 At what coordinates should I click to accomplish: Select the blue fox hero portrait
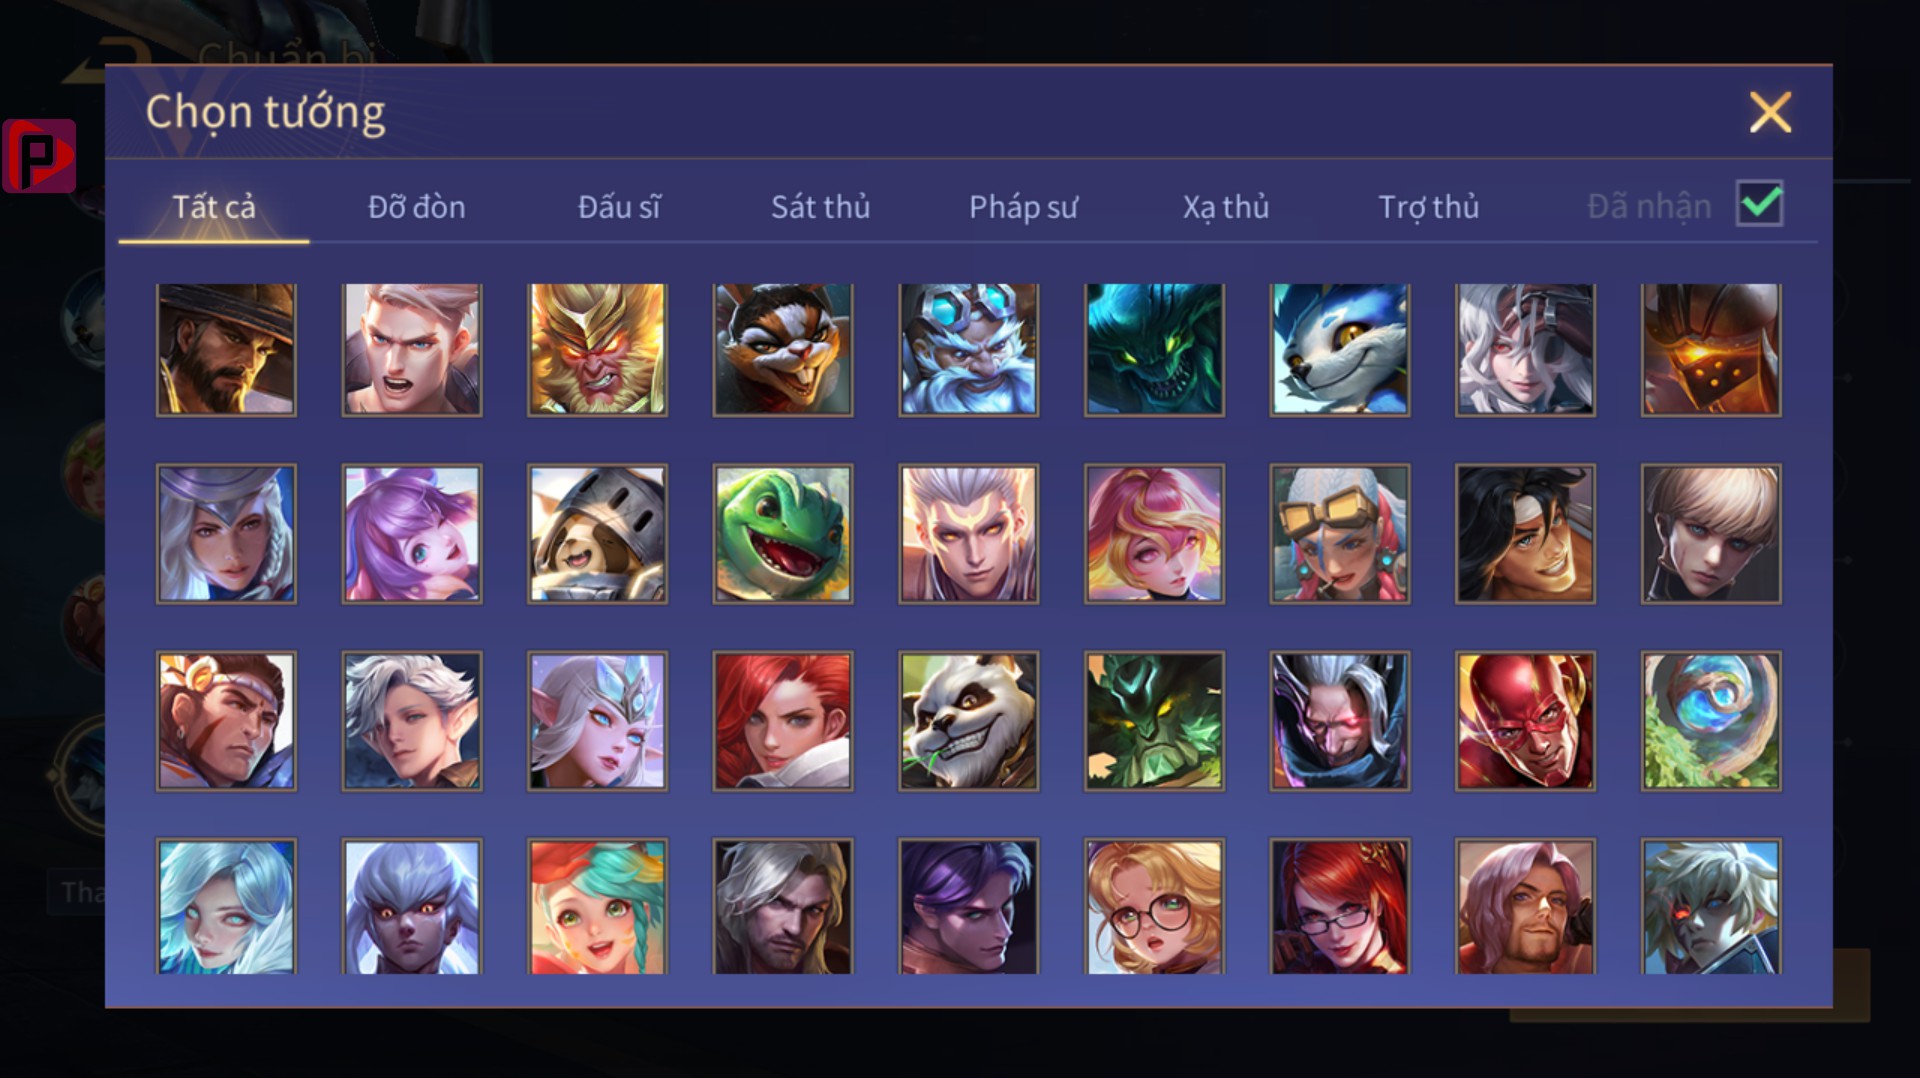[1340, 349]
